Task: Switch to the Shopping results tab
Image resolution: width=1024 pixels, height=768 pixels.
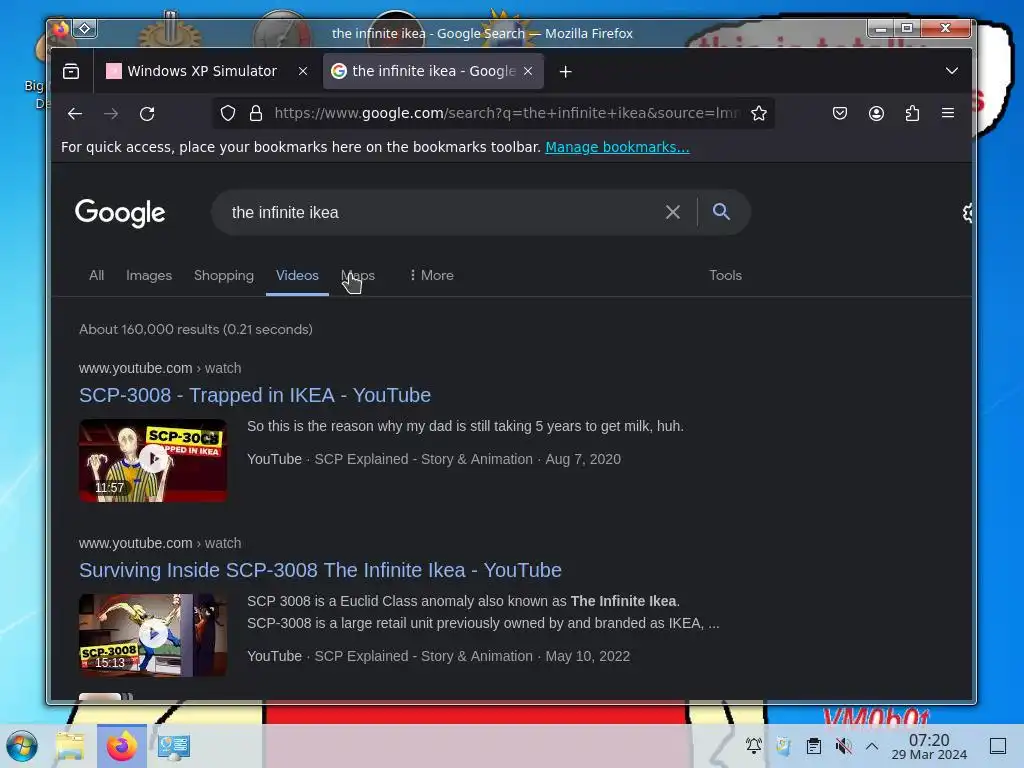Action: point(223,275)
